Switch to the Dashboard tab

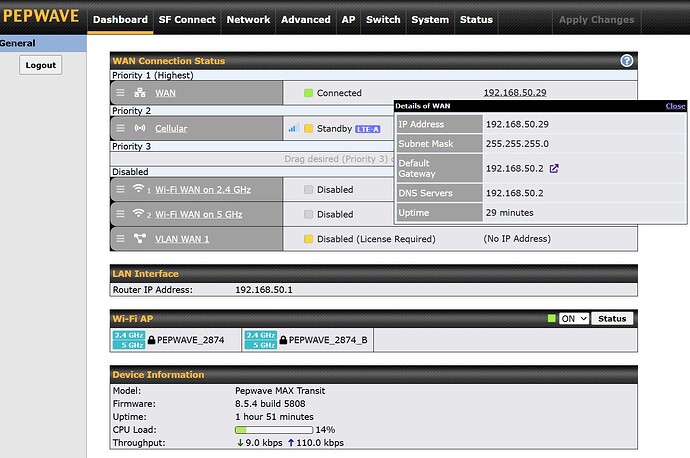[x=120, y=20]
